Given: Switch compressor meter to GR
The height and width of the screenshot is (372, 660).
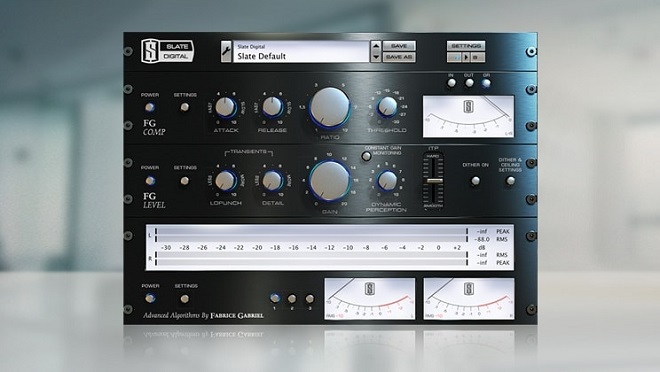Looking at the screenshot, I should (486, 83).
